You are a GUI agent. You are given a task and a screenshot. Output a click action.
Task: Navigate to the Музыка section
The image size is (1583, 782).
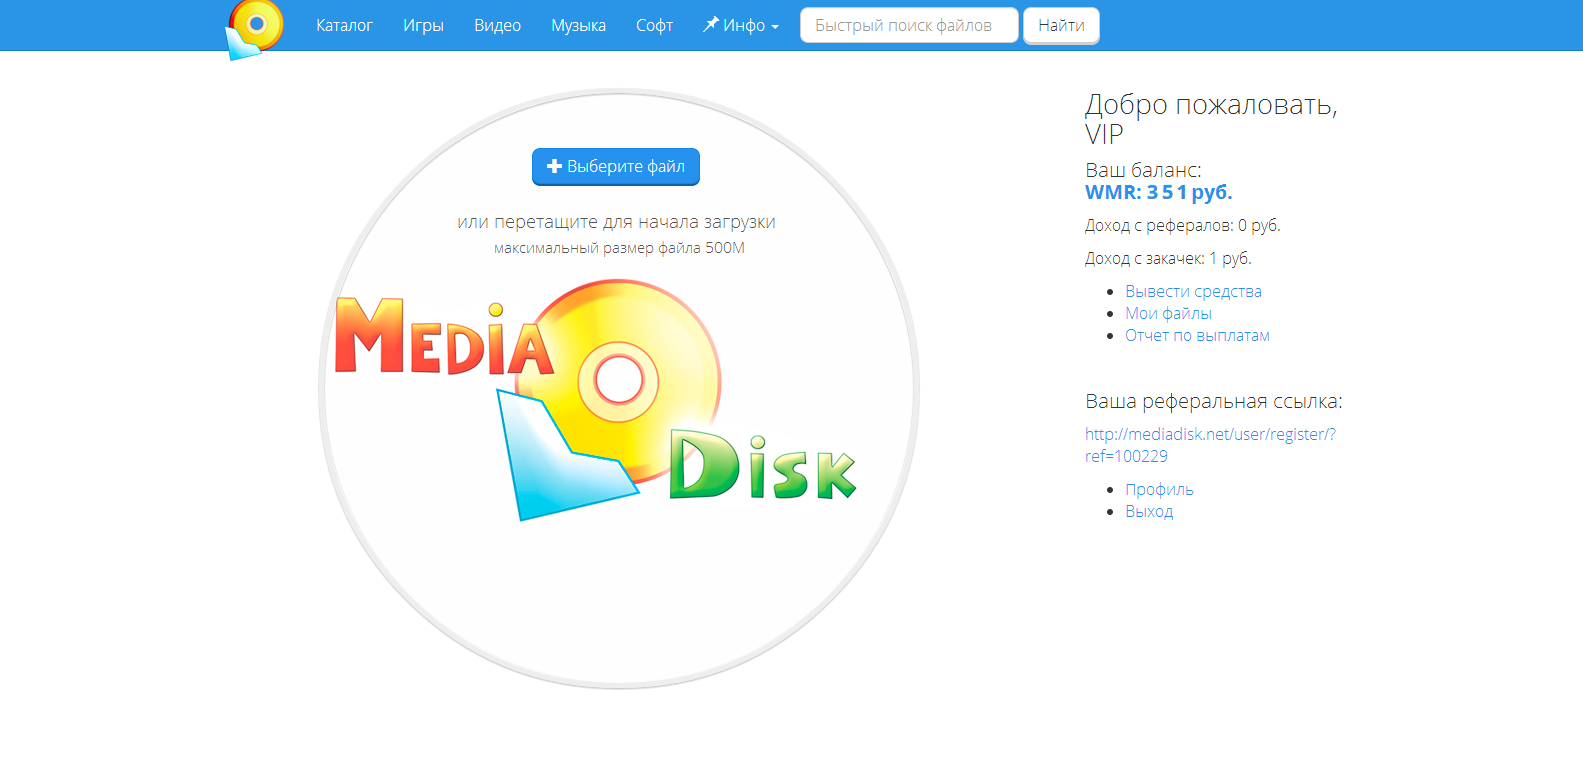578,25
